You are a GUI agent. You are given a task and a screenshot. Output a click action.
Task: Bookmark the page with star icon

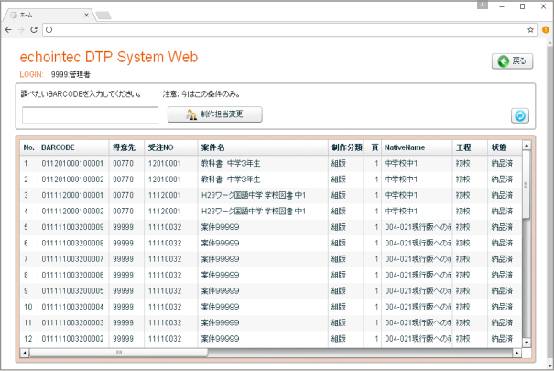(530, 30)
